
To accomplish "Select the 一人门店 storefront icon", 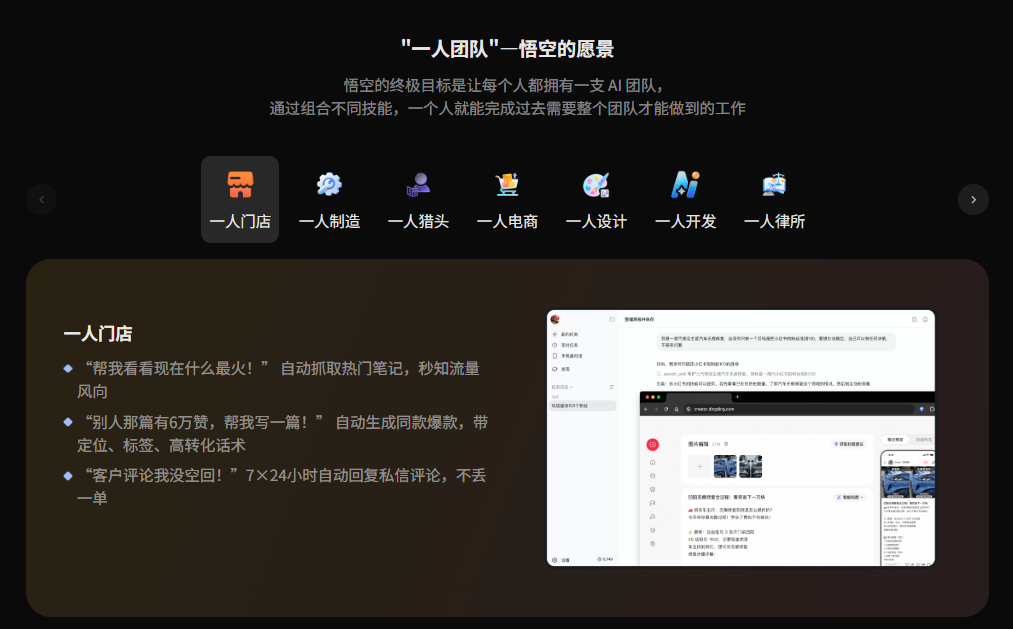I will pos(239,184).
